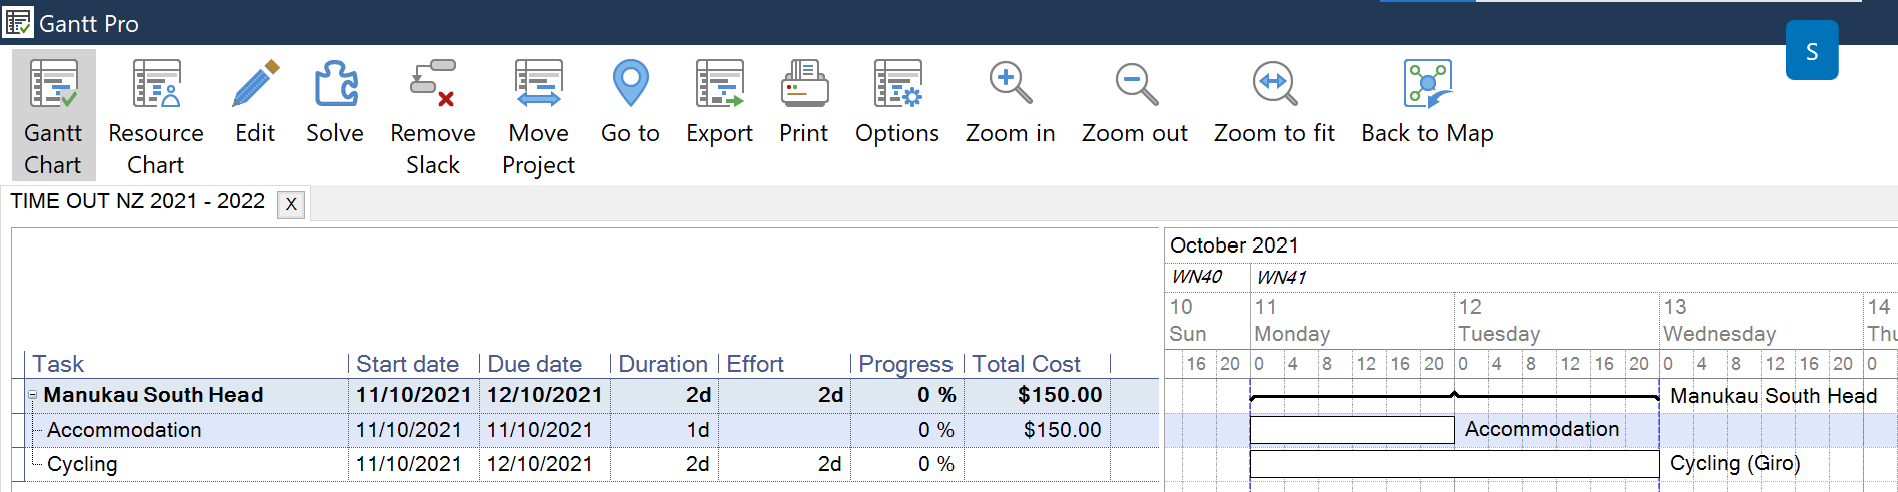Open the user account S button
The height and width of the screenshot is (492, 1898).
coord(1811,51)
